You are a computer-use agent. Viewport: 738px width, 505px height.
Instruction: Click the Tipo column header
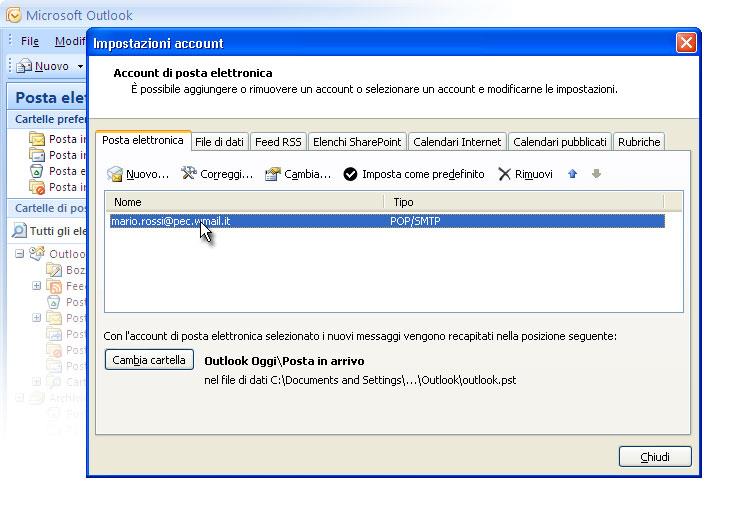524,202
